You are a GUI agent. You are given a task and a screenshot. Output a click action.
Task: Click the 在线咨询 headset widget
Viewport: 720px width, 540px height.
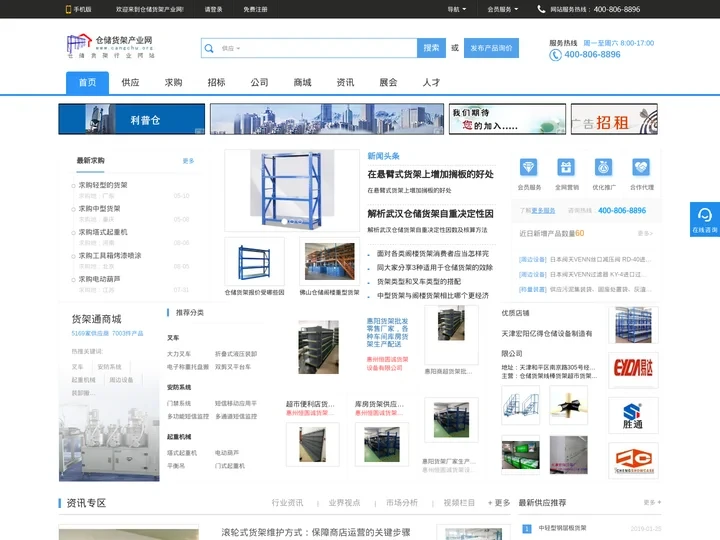click(x=705, y=219)
